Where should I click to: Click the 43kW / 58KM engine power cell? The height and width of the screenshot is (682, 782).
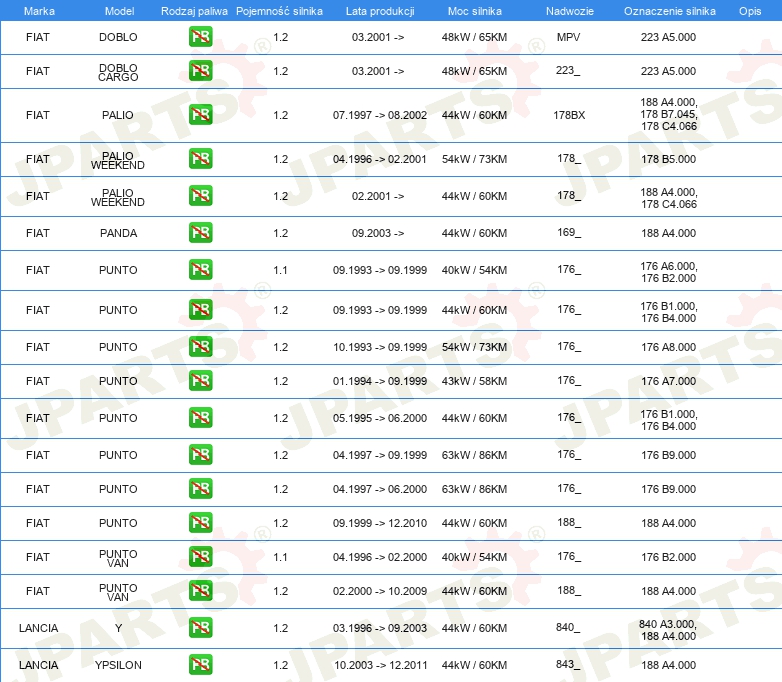click(474, 381)
